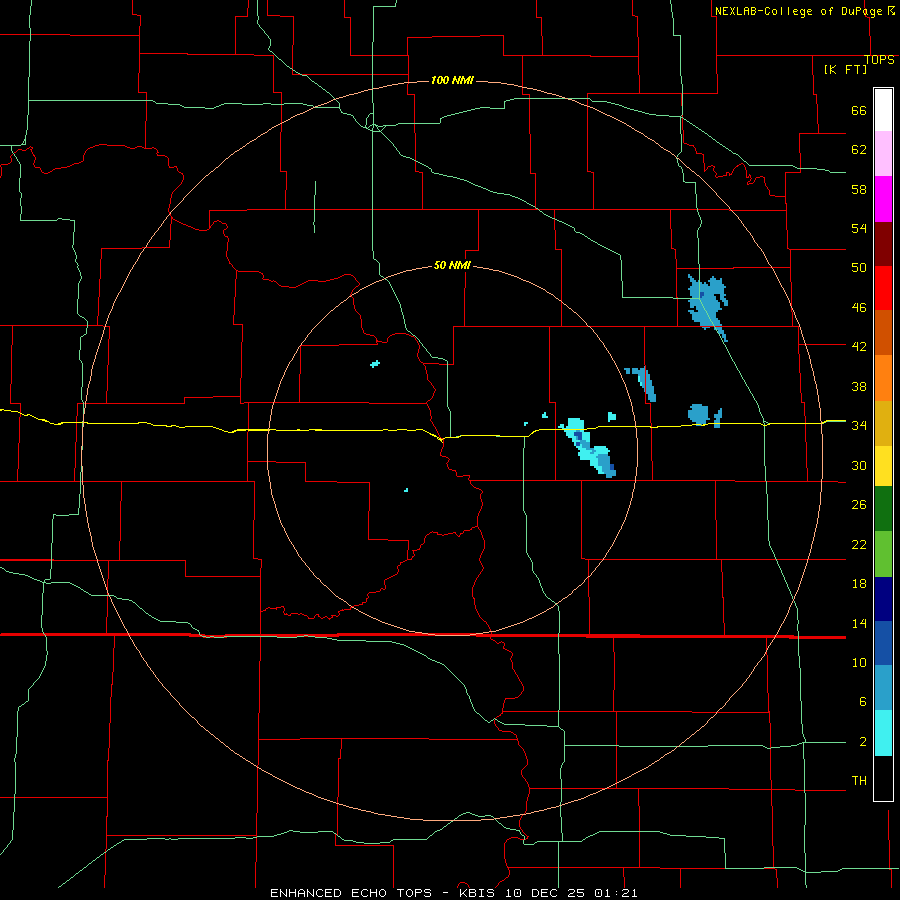Screen dimensions: 900x900
Task: Click the legend value "54"
Action: tap(859, 228)
